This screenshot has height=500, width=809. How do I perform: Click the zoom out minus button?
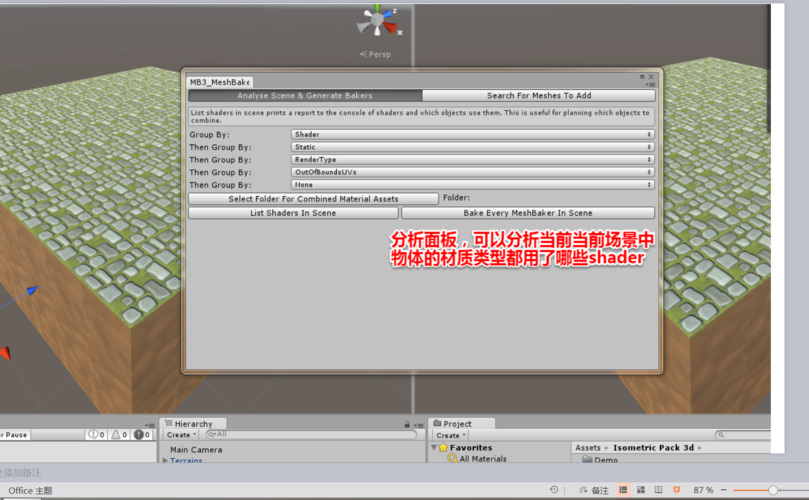(723, 490)
